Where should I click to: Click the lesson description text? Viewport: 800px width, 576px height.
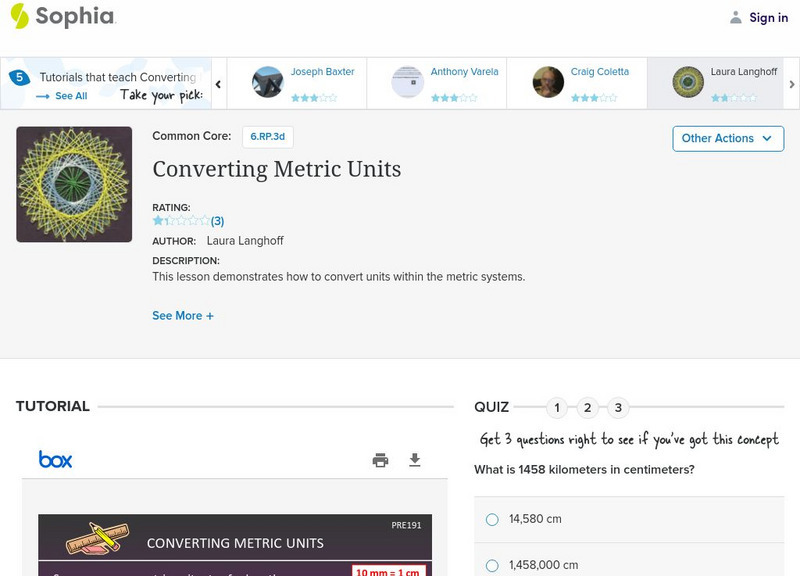pos(339,277)
